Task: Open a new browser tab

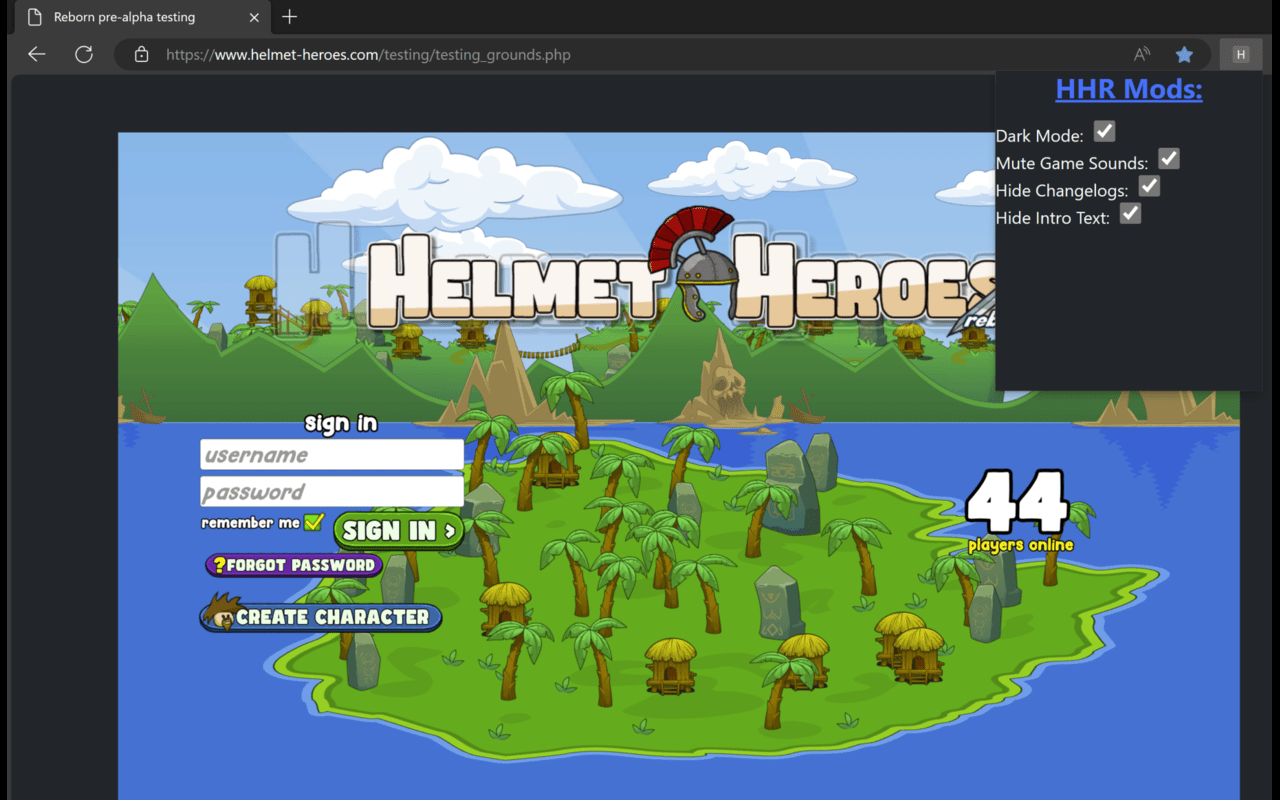Action: click(x=289, y=17)
